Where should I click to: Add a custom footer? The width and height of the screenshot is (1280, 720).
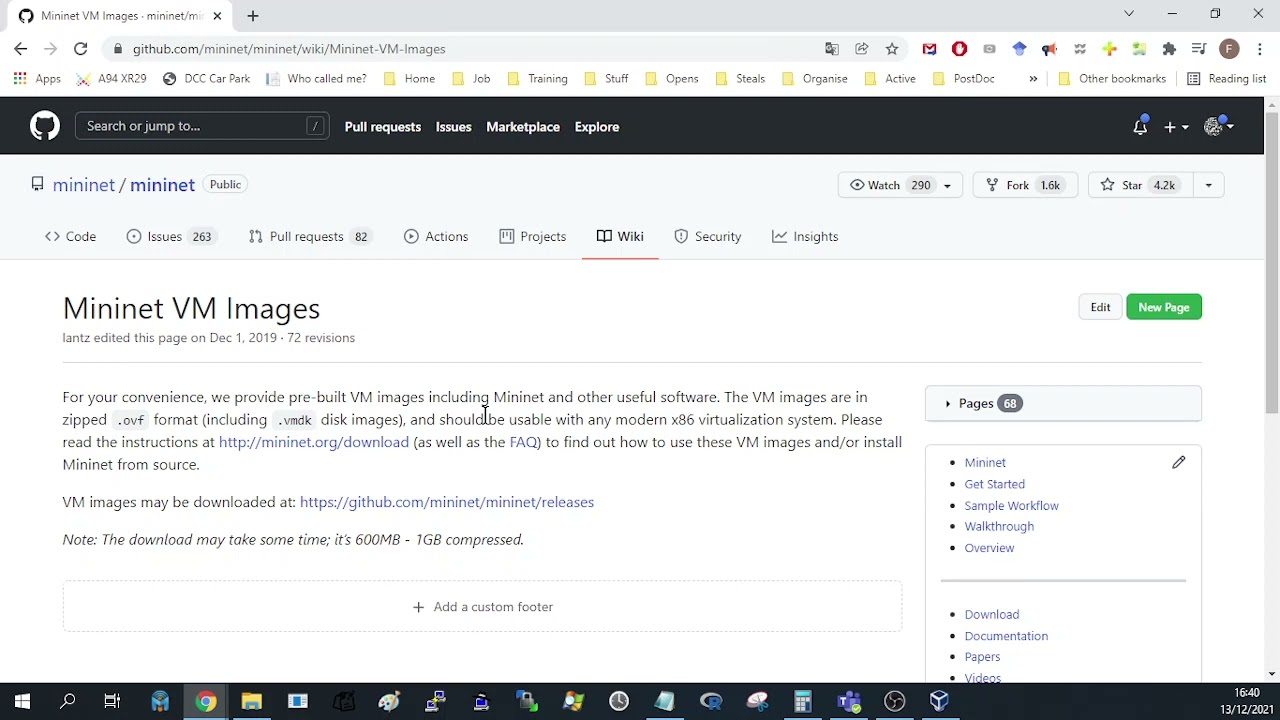click(482, 607)
